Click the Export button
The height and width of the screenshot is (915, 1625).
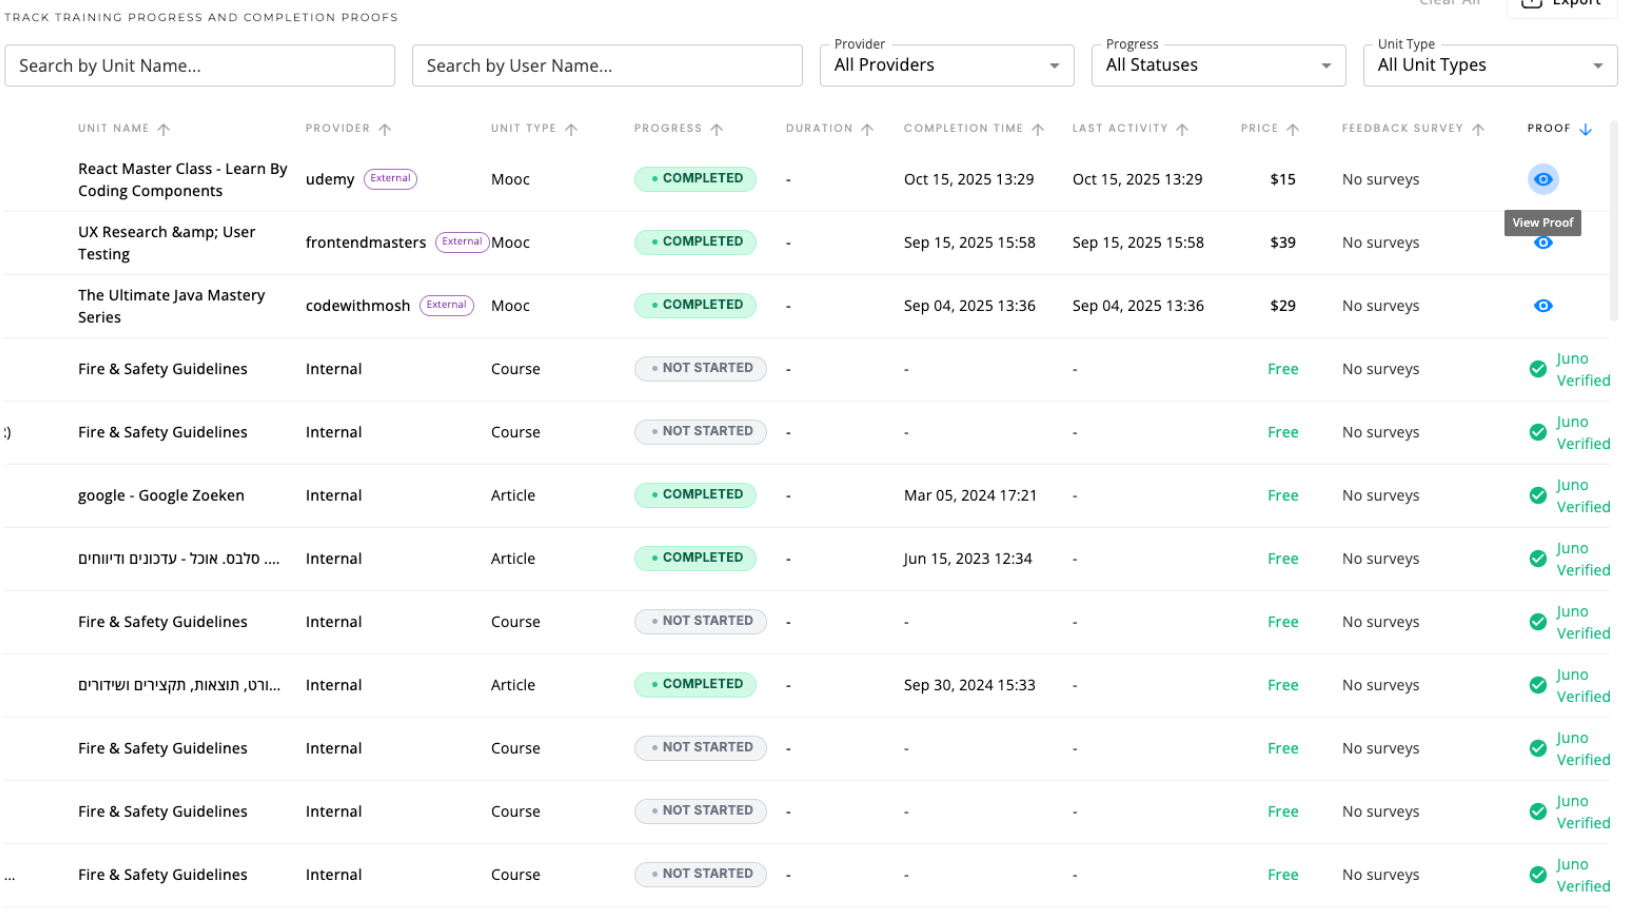coord(1561,4)
